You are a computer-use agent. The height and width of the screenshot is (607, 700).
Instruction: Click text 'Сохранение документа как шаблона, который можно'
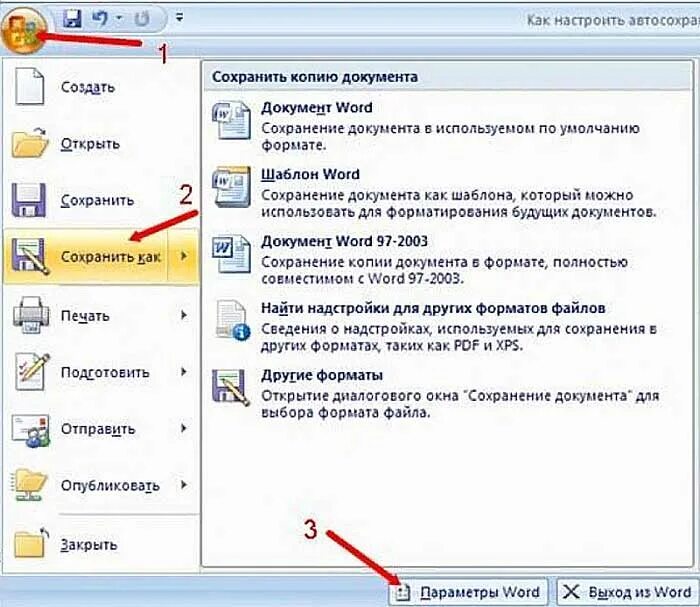pos(447,195)
